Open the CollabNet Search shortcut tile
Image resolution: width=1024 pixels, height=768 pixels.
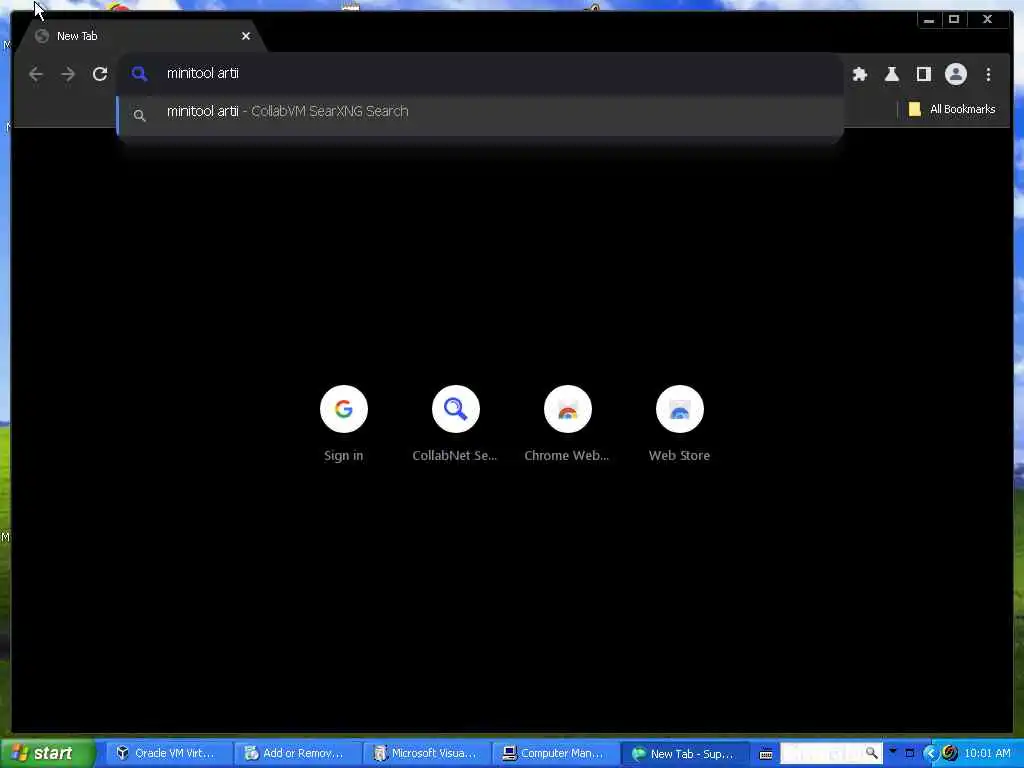[x=455, y=424]
